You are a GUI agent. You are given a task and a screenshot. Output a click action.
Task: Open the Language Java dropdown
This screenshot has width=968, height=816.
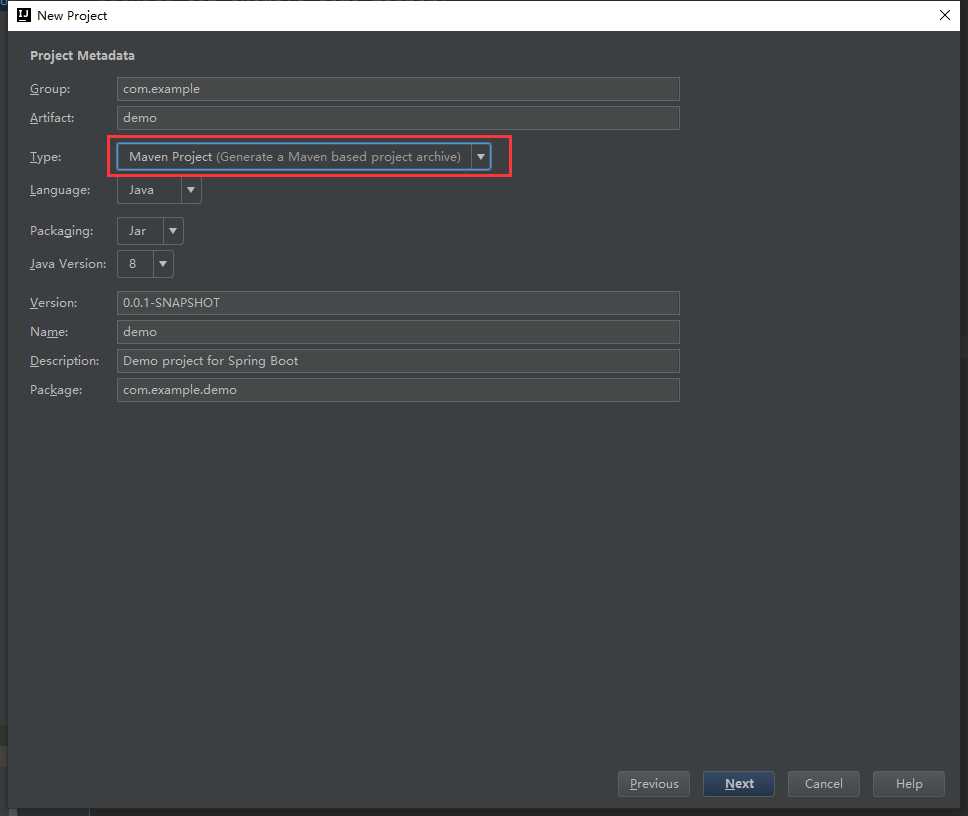(159, 190)
